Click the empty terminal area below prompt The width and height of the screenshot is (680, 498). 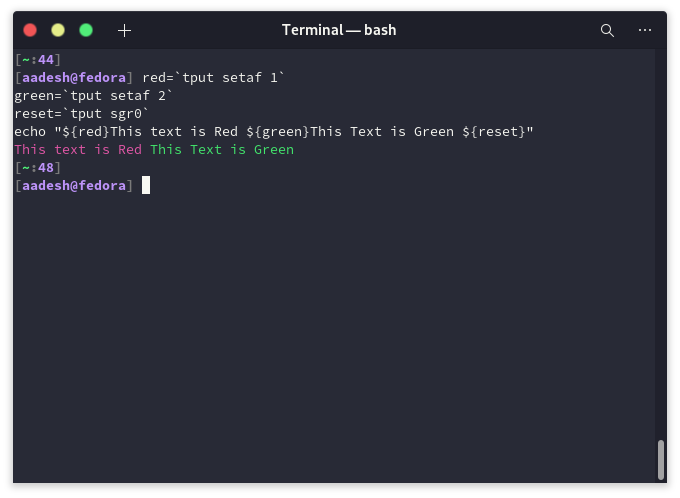(x=334, y=338)
